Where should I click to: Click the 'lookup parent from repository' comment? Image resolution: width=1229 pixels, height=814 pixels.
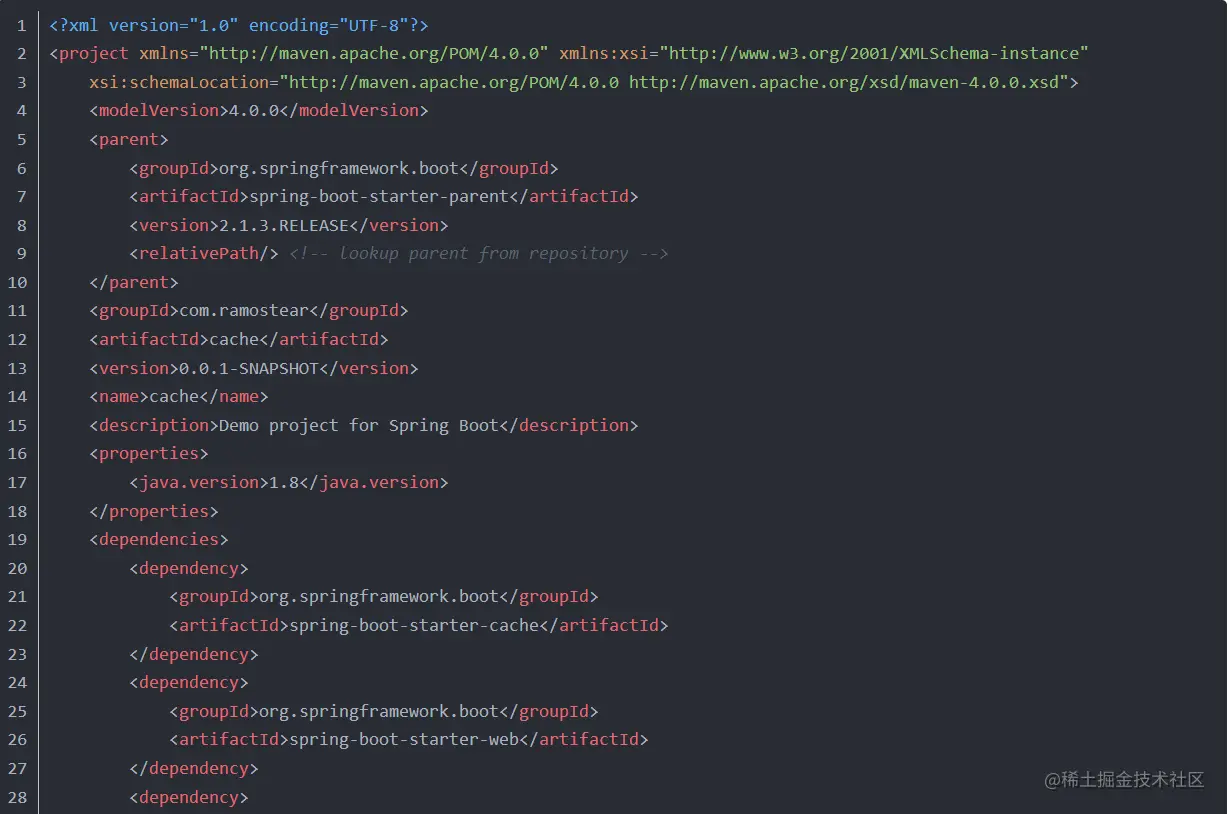point(478,253)
